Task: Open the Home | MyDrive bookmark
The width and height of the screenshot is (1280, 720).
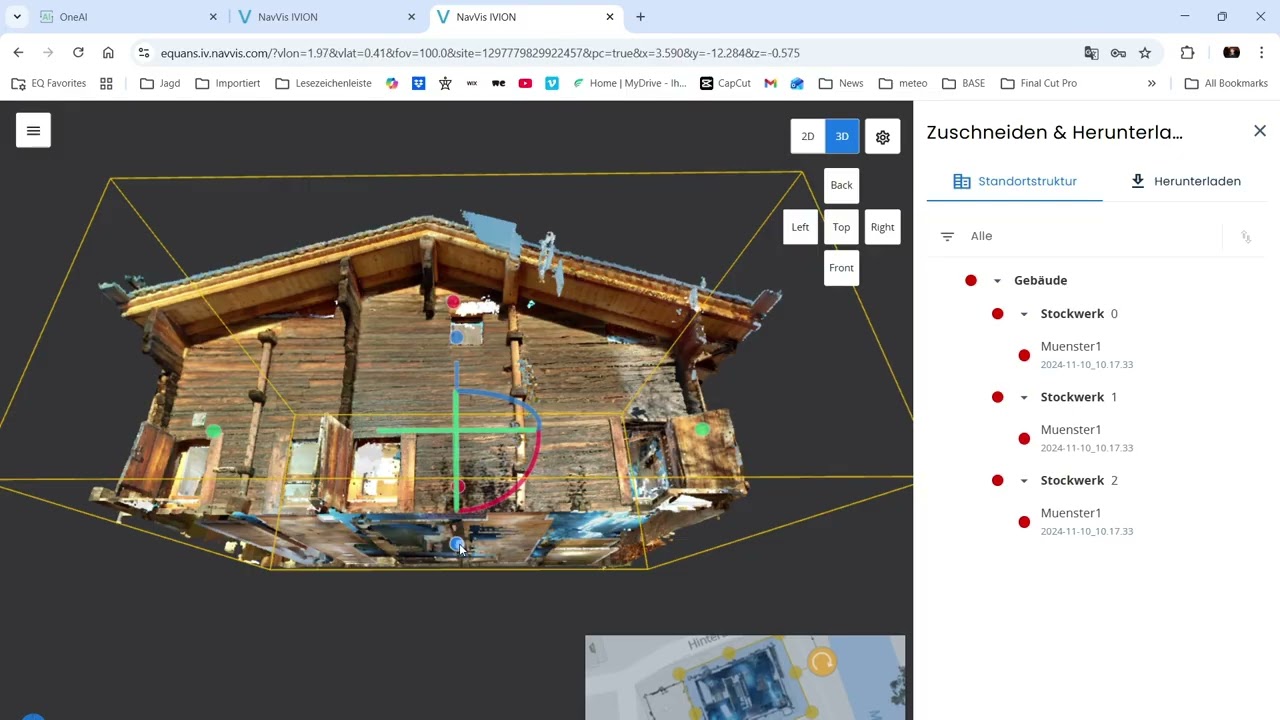Action: click(629, 83)
